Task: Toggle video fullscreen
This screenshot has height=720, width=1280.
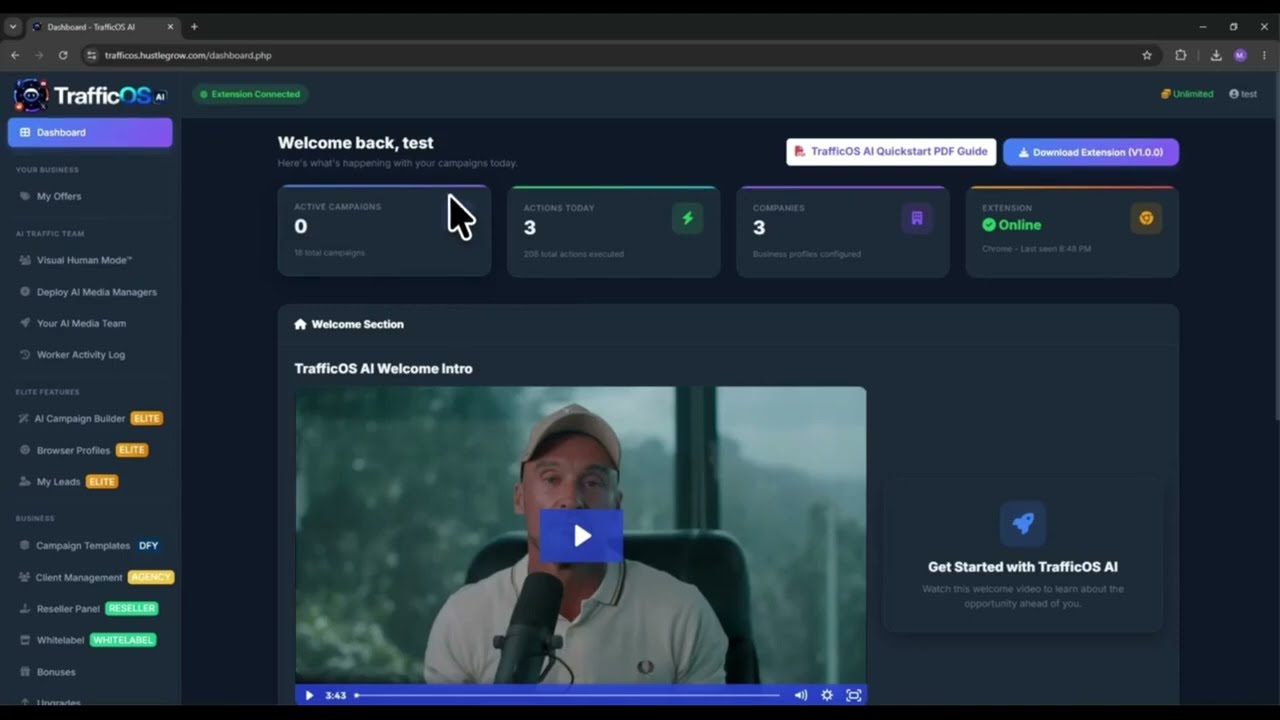Action: (x=853, y=695)
